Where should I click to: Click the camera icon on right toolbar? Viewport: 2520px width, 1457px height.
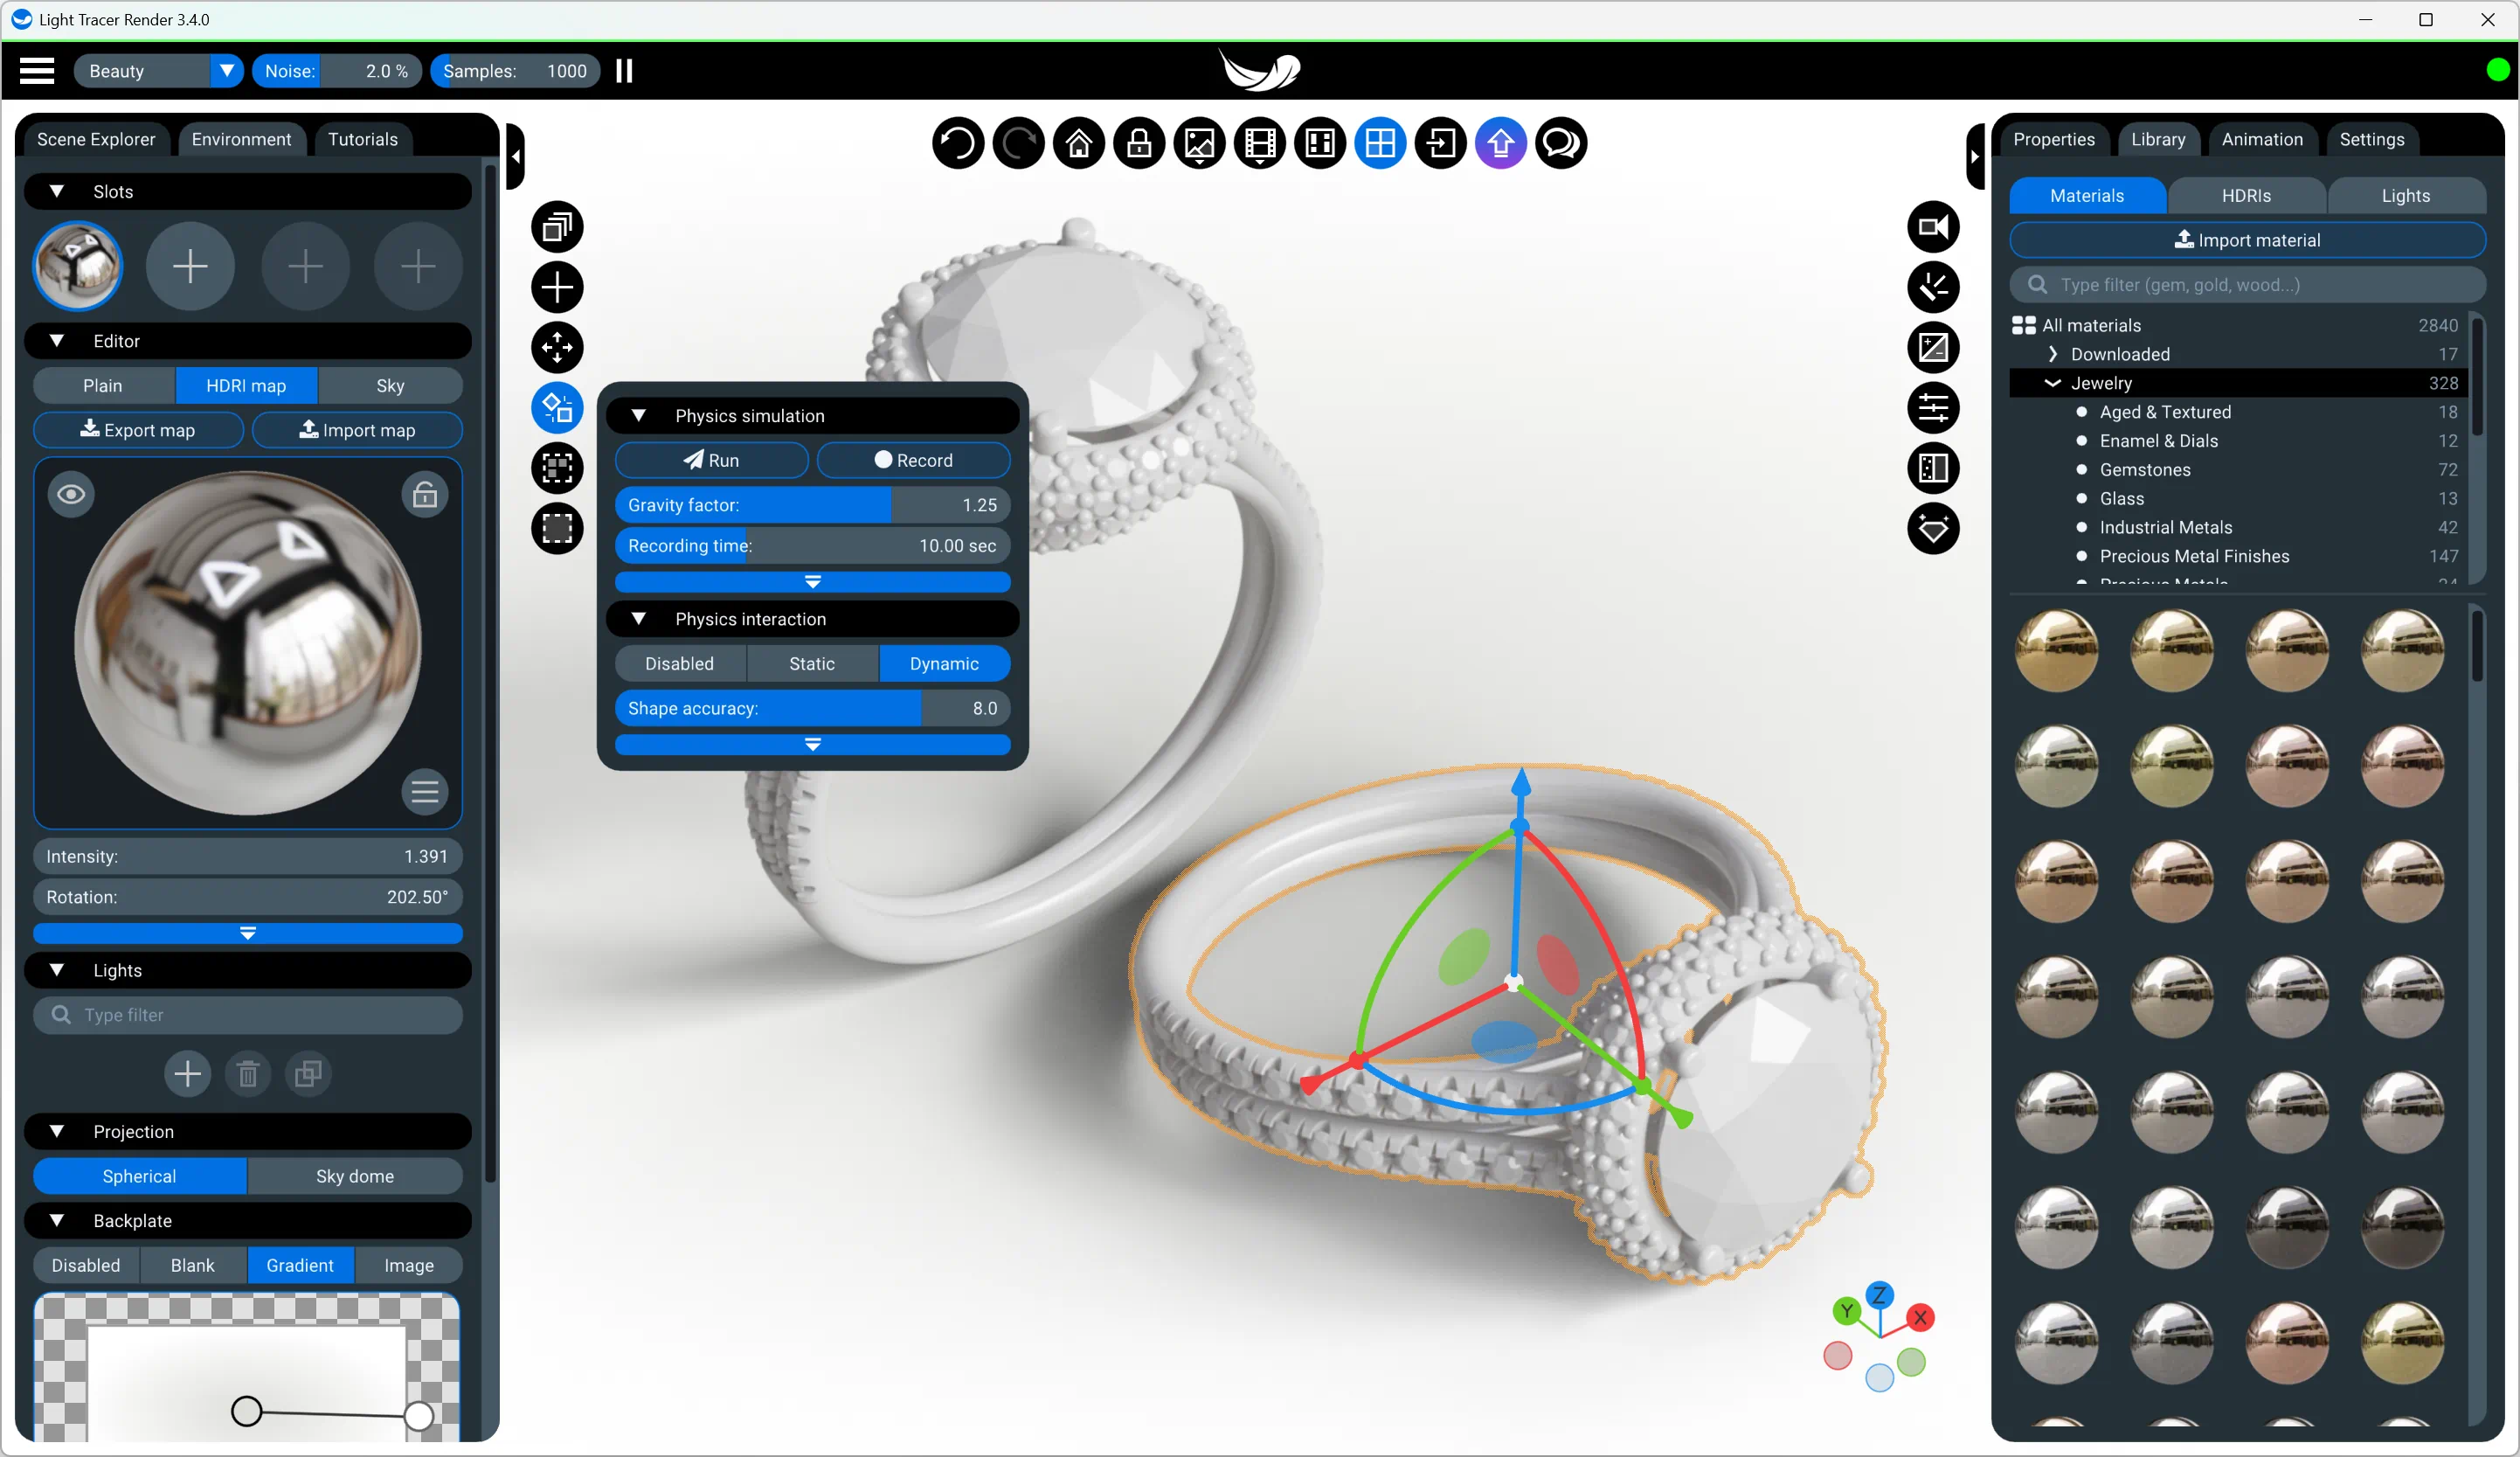[x=1933, y=227]
